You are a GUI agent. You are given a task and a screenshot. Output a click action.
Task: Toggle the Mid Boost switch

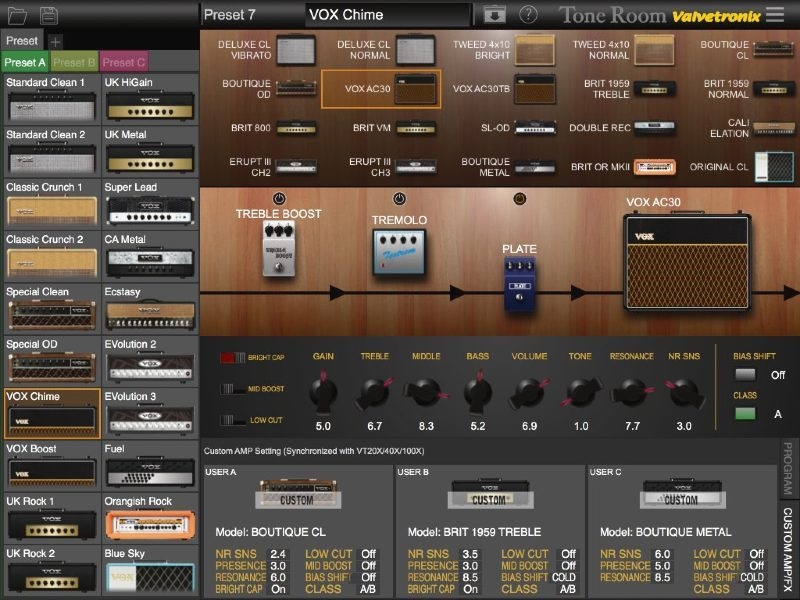tap(233, 389)
